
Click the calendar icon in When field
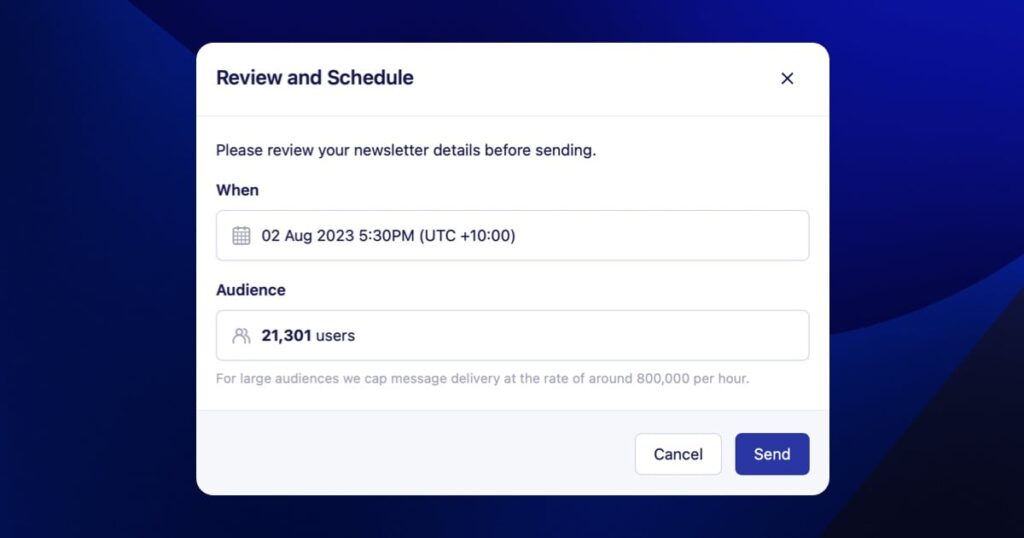pyautogui.click(x=241, y=236)
